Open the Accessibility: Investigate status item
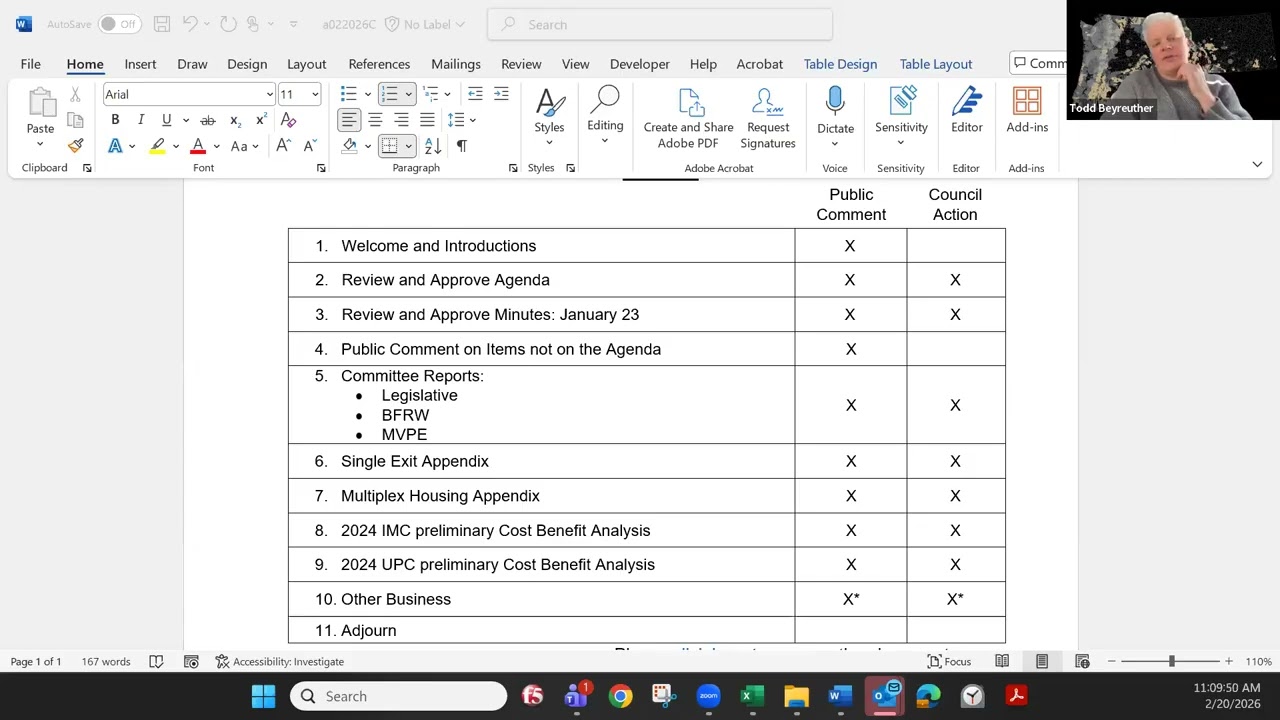The height and width of the screenshot is (720, 1280). pyautogui.click(x=279, y=661)
